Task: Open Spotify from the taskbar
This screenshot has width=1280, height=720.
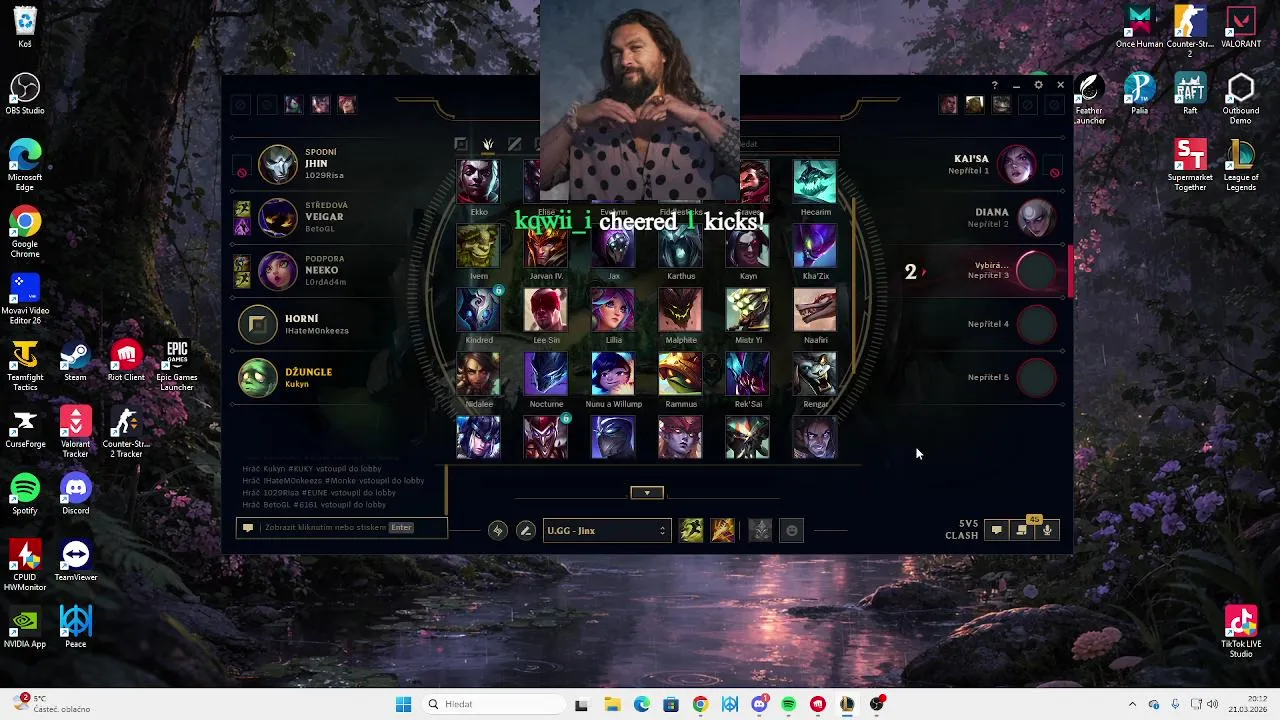Action: click(789, 704)
